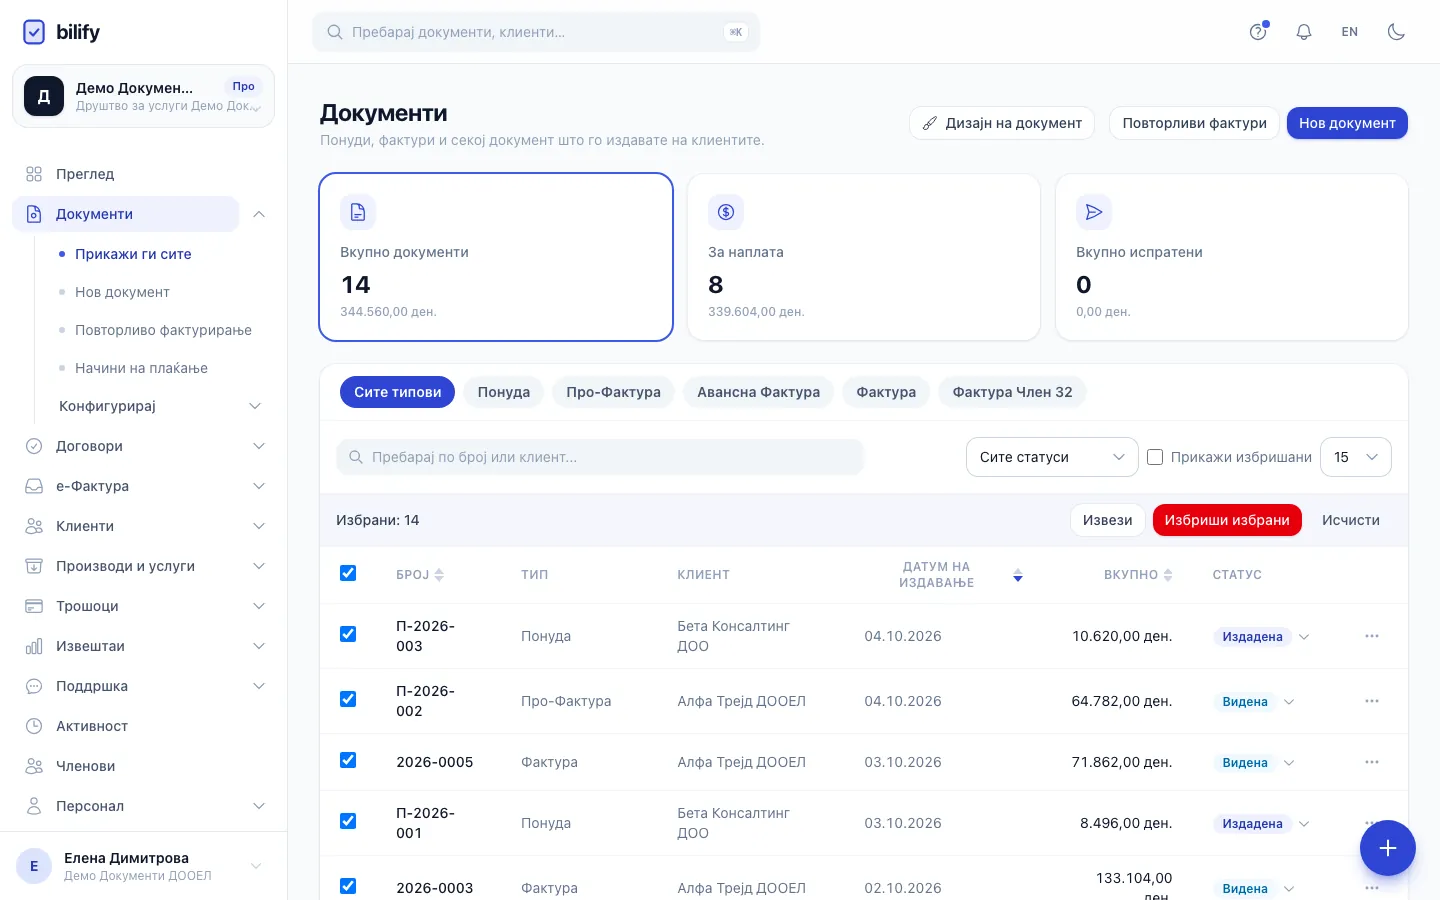Viewport: 1440px width, 900px height.
Task: Focus the global search field in header
Action: point(536,32)
